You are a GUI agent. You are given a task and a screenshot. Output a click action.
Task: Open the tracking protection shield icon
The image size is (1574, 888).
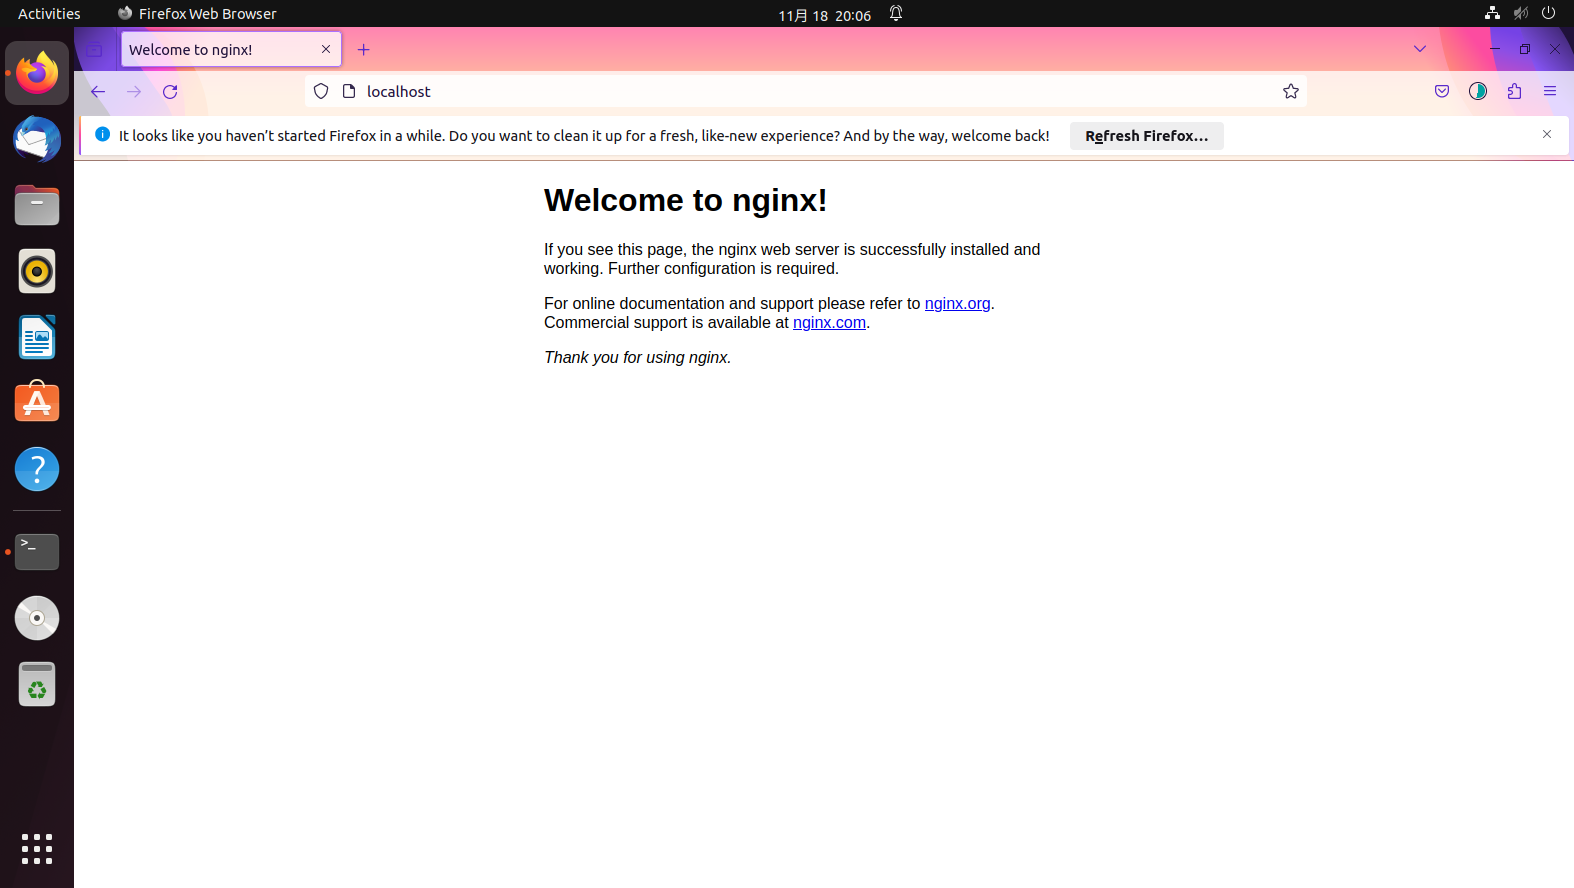pyautogui.click(x=321, y=91)
